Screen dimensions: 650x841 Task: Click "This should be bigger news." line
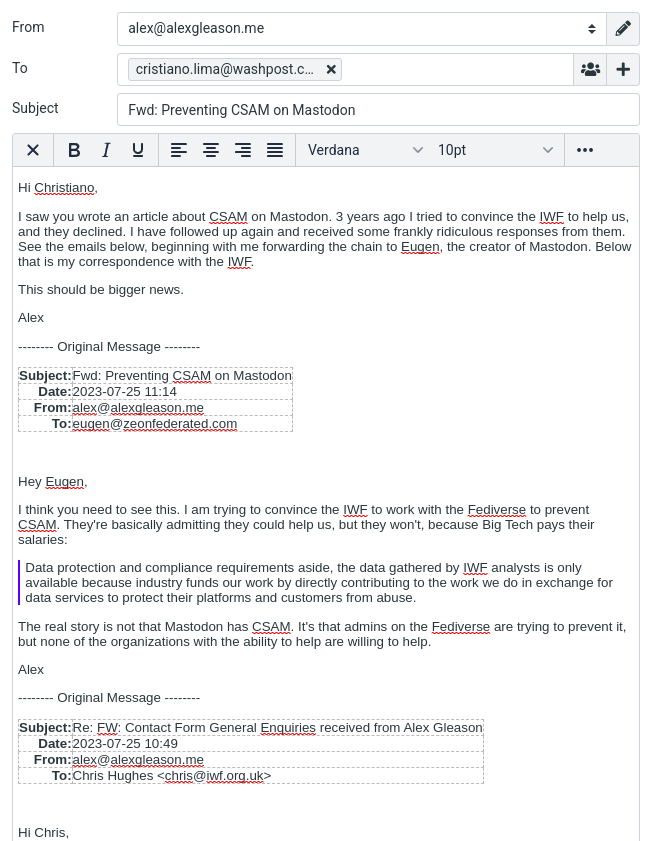click(x=101, y=290)
